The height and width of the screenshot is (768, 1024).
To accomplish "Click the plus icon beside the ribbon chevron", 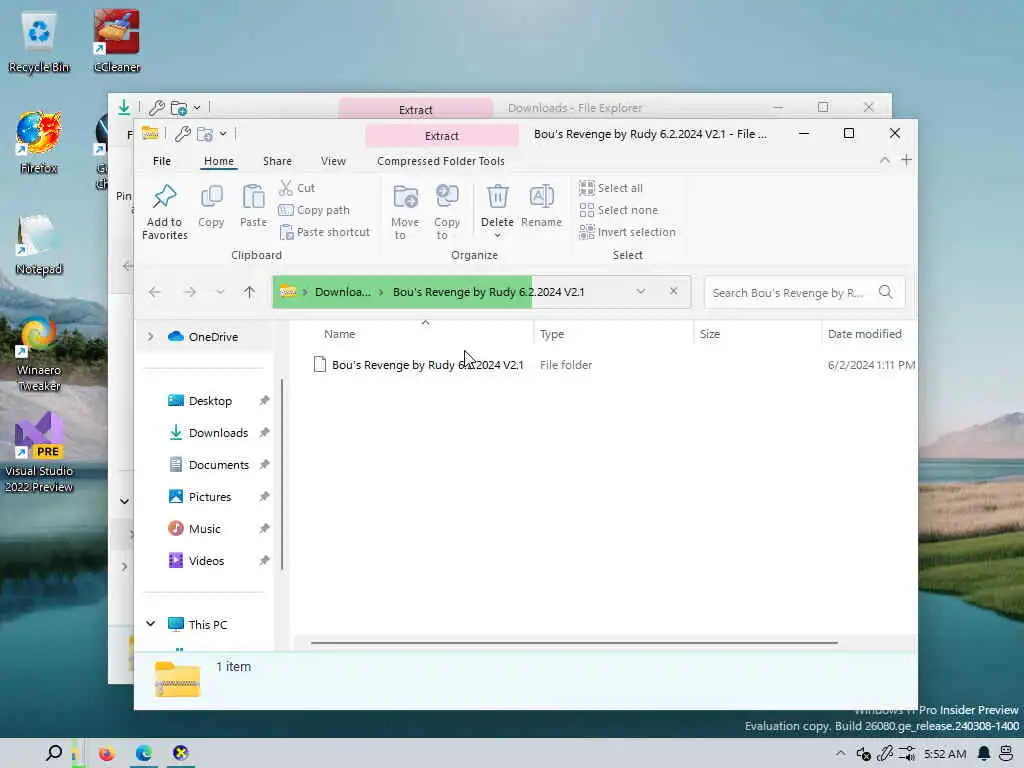I will pyautogui.click(x=906, y=160).
